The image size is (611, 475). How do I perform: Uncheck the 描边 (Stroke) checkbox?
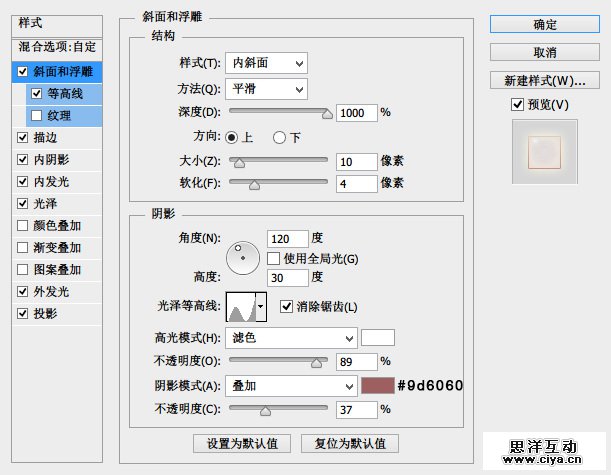(23, 137)
